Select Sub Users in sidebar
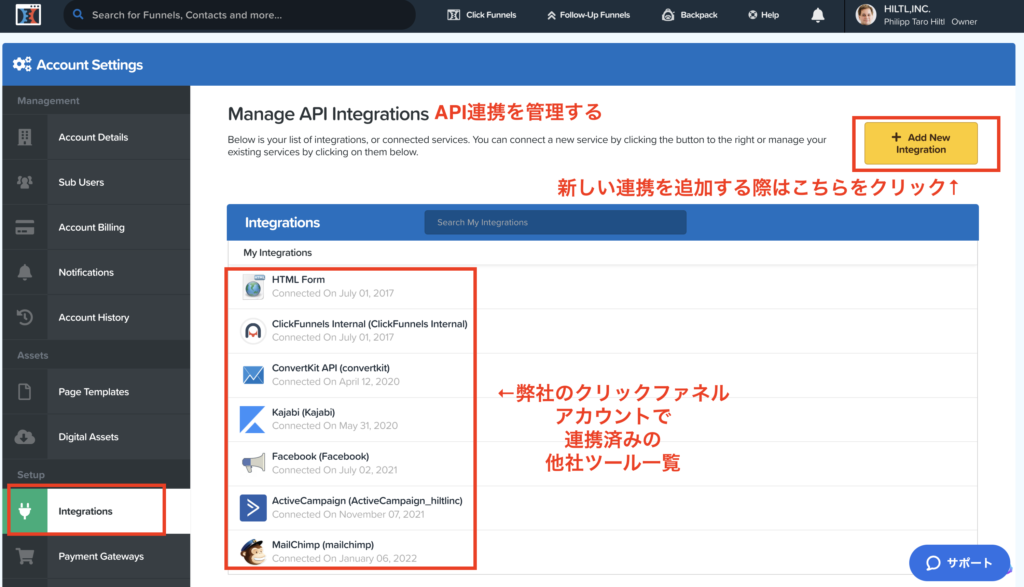1024x587 pixels. point(97,182)
